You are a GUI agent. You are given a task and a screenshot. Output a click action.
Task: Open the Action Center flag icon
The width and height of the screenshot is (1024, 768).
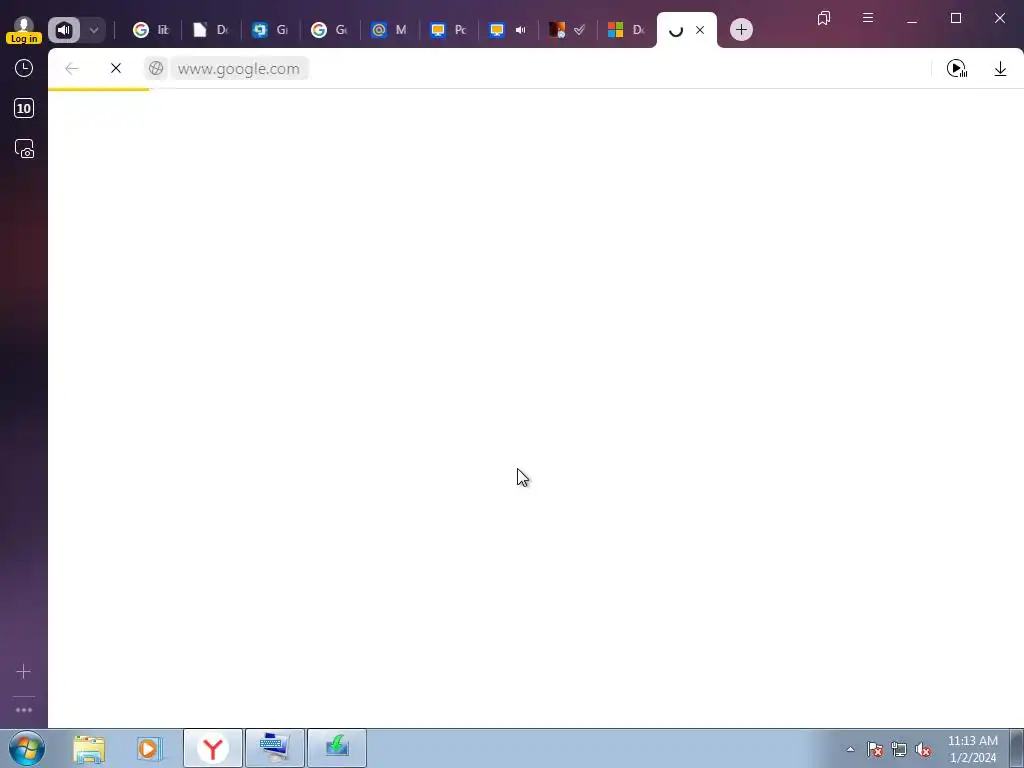tap(875, 750)
